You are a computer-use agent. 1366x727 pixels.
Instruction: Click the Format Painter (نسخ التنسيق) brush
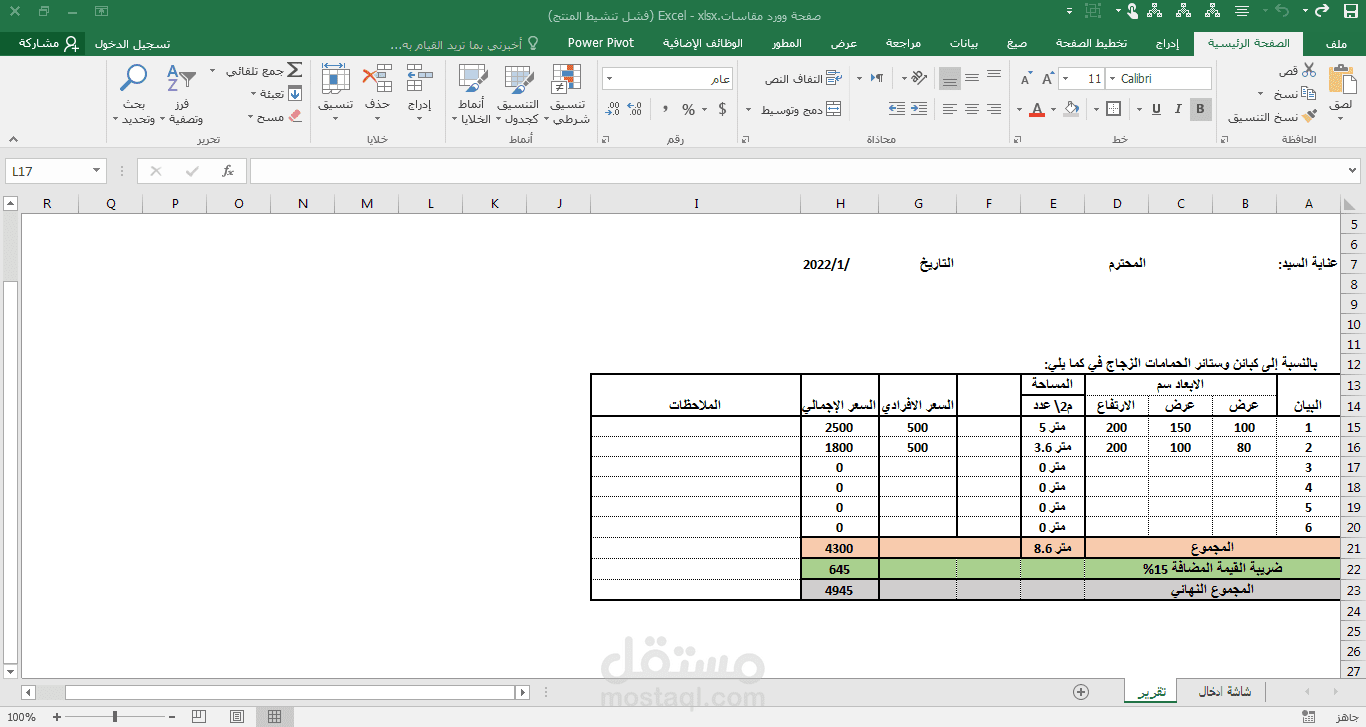pyautogui.click(x=1309, y=117)
